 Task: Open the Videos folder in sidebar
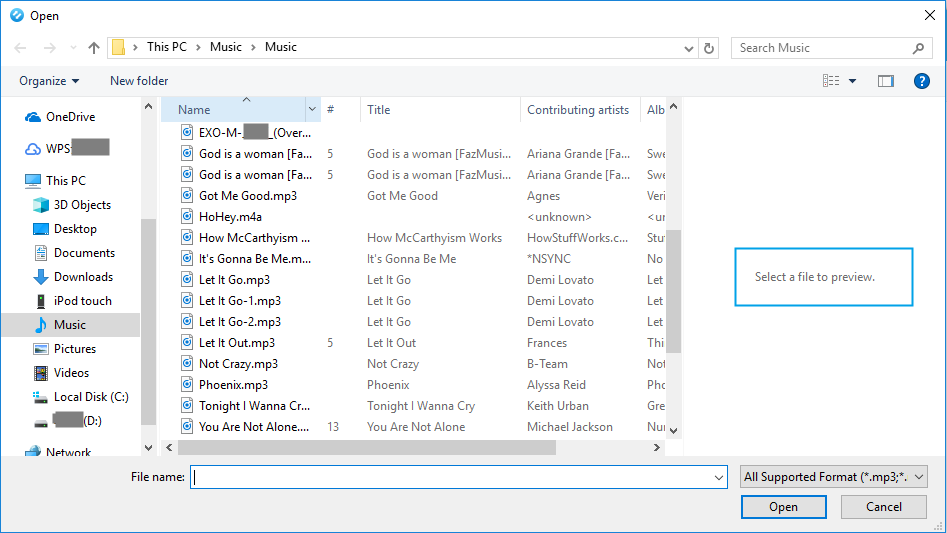point(71,373)
